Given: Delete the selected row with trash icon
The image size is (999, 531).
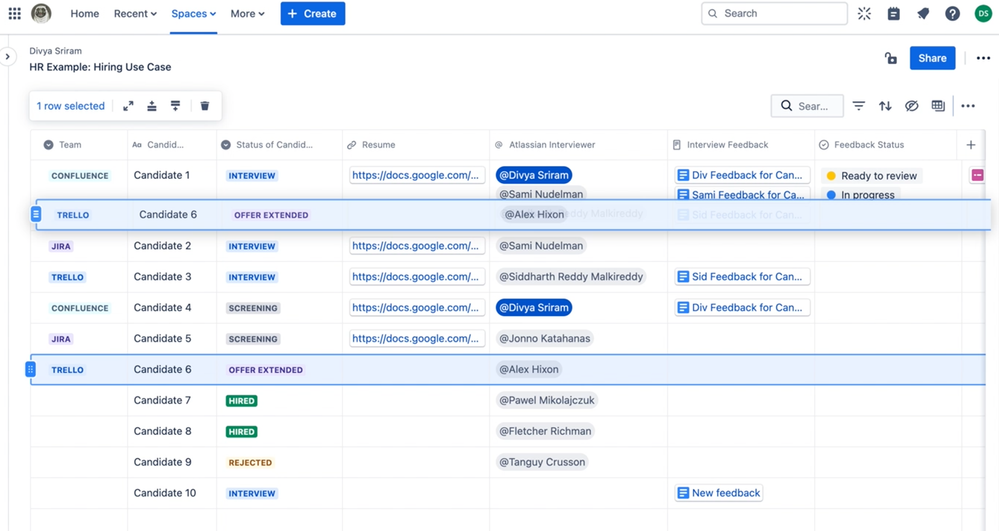Looking at the screenshot, I should click(x=205, y=106).
